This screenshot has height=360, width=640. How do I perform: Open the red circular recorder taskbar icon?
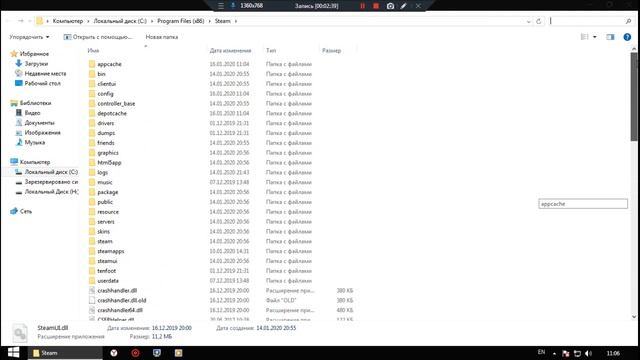[136, 353]
